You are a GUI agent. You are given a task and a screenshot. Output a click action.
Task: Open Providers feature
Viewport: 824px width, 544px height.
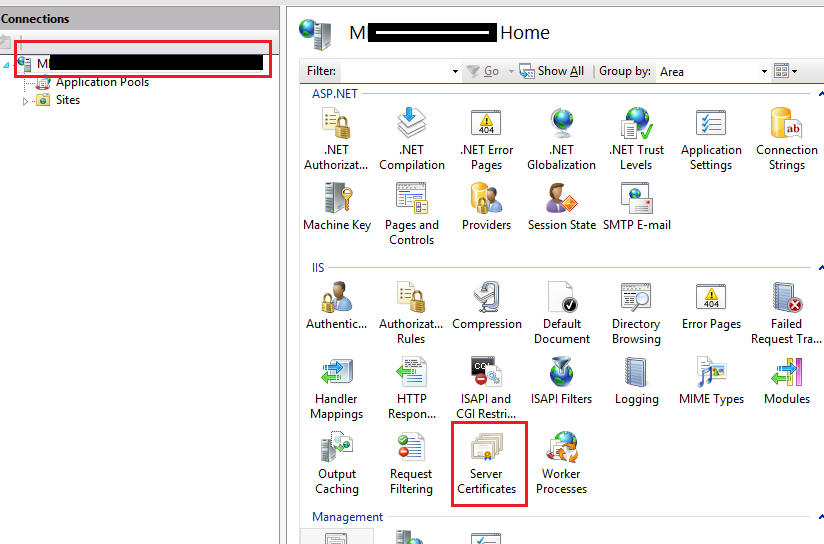(x=487, y=207)
